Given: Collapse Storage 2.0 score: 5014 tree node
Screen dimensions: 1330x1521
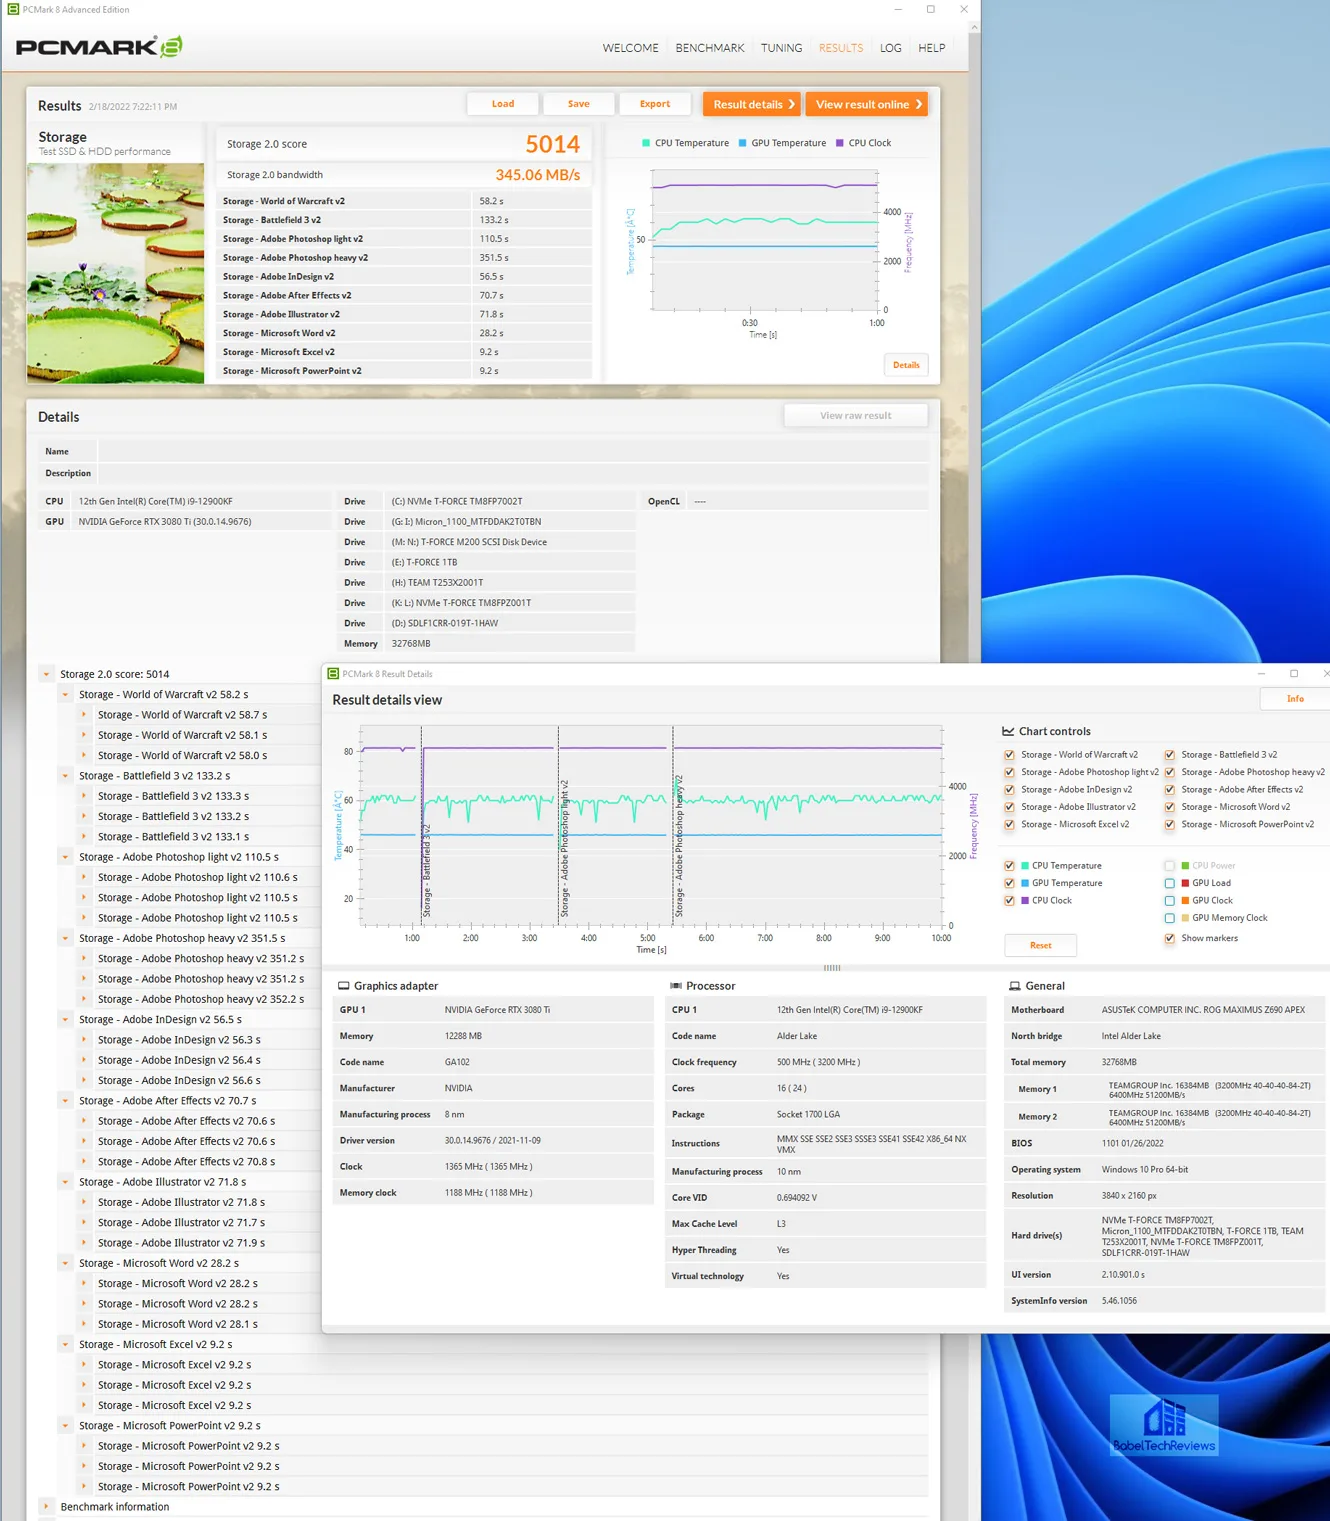Looking at the screenshot, I should [46, 674].
